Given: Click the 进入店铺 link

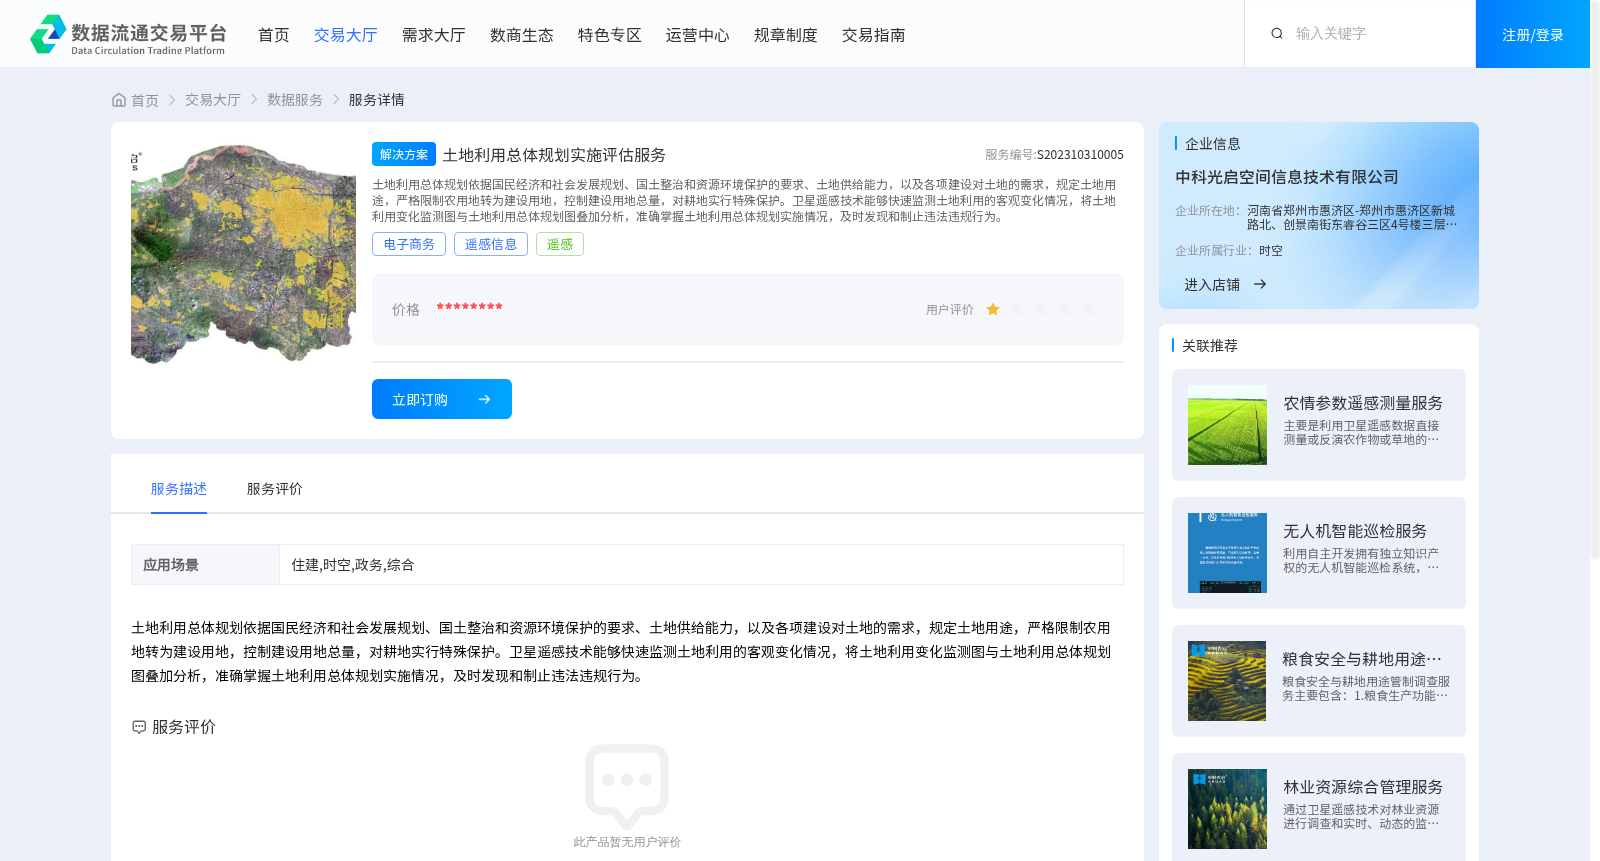Looking at the screenshot, I should click(1212, 285).
